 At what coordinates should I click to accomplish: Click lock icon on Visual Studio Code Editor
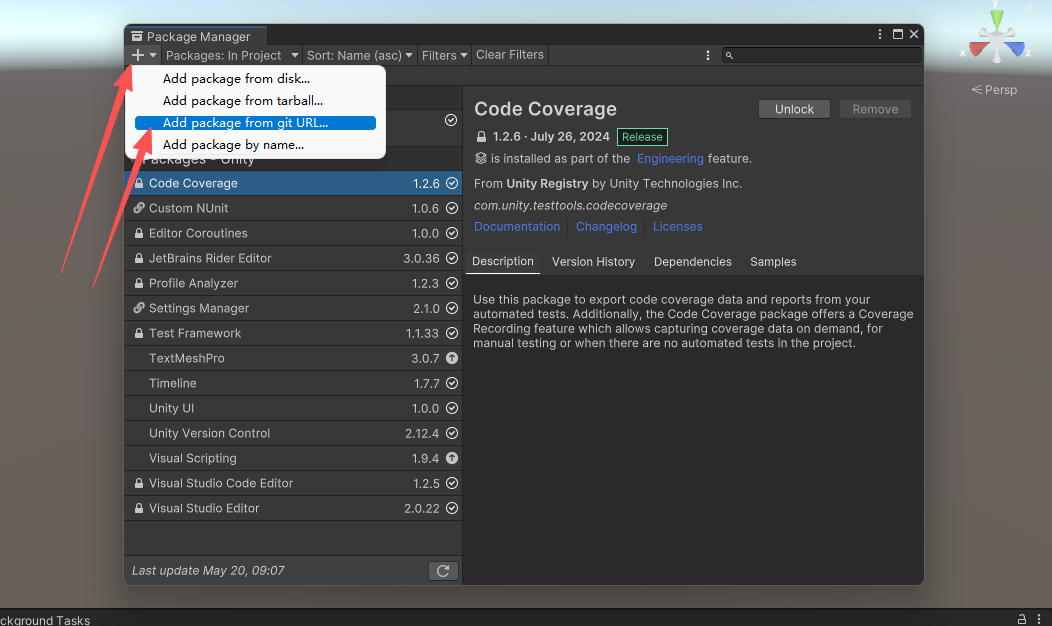139,483
